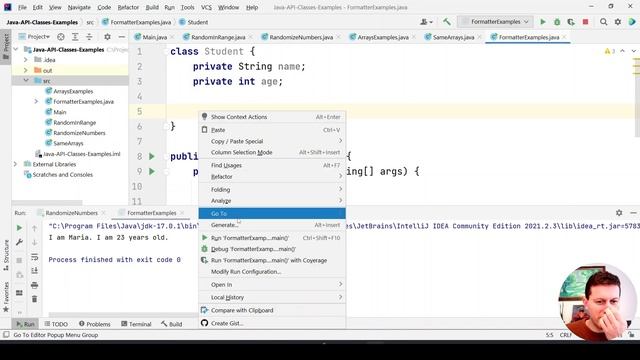
Task: Expand all in Project panel toolbar
Action: click(x=75, y=37)
